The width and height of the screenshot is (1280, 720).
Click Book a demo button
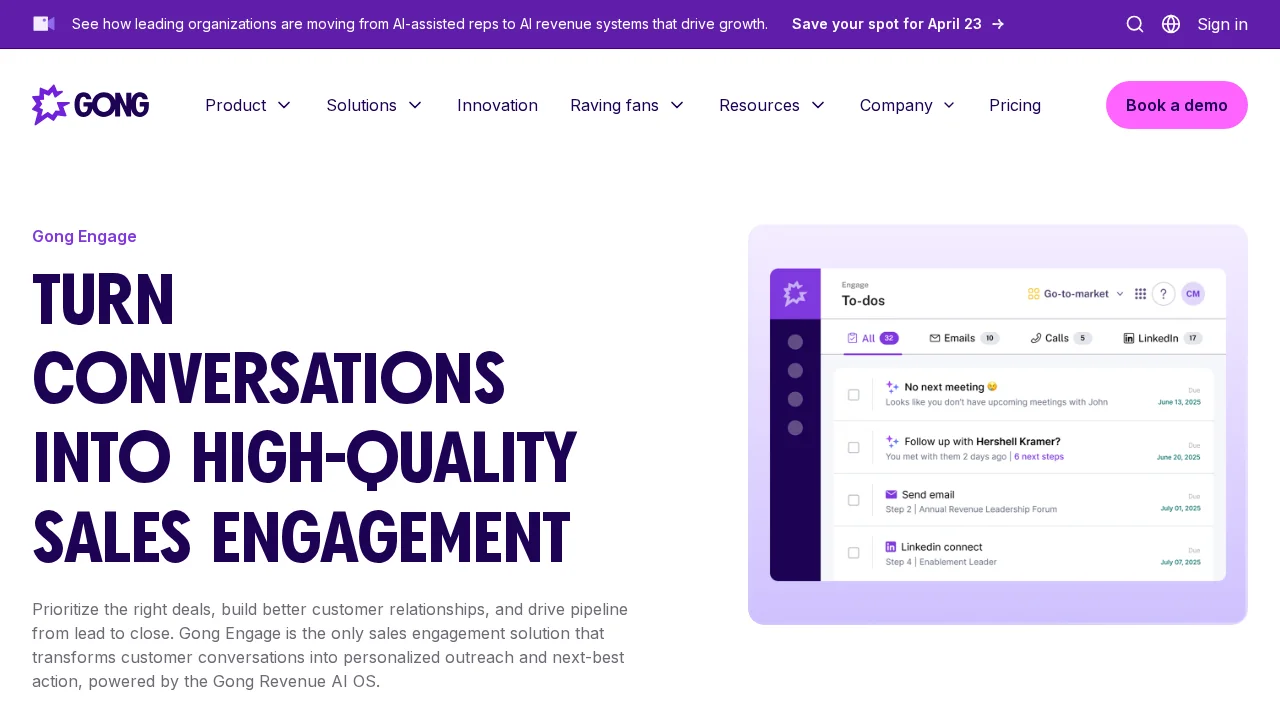point(1176,105)
